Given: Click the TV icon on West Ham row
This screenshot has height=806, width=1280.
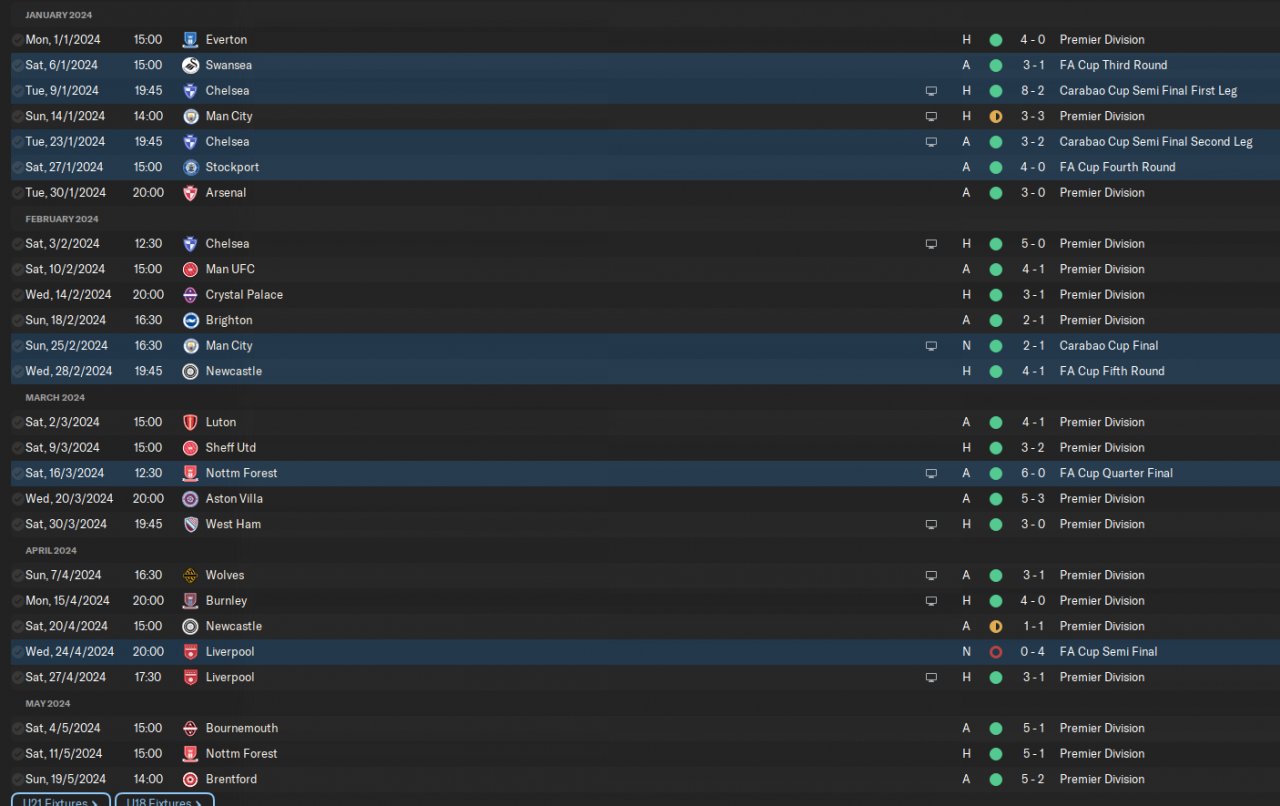Looking at the screenshot, I should coord(931,524).
